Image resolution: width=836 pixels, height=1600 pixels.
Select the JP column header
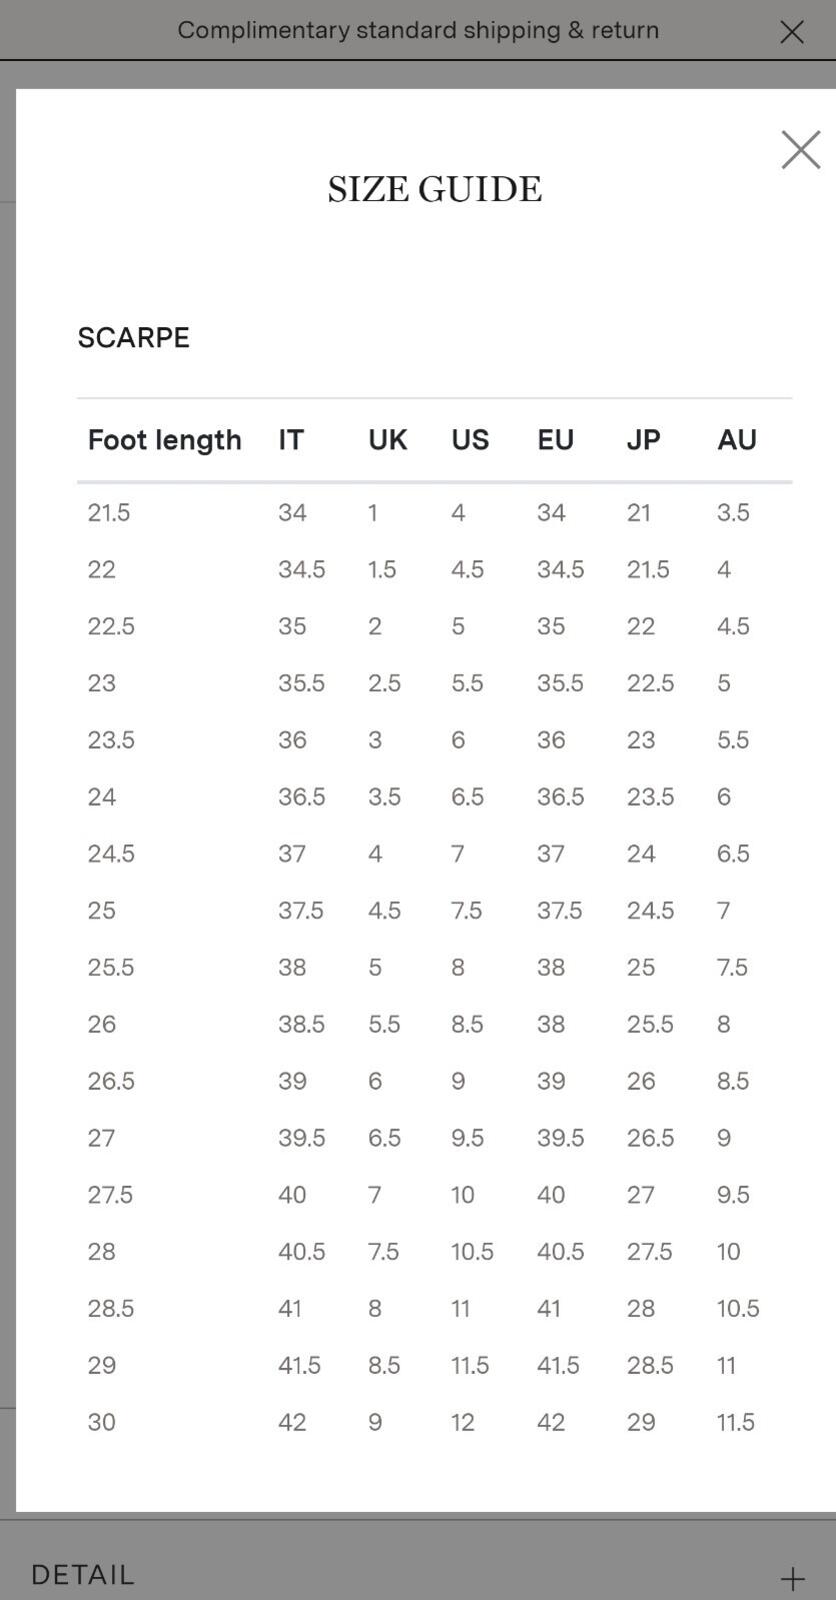click(x=644, y=440)
